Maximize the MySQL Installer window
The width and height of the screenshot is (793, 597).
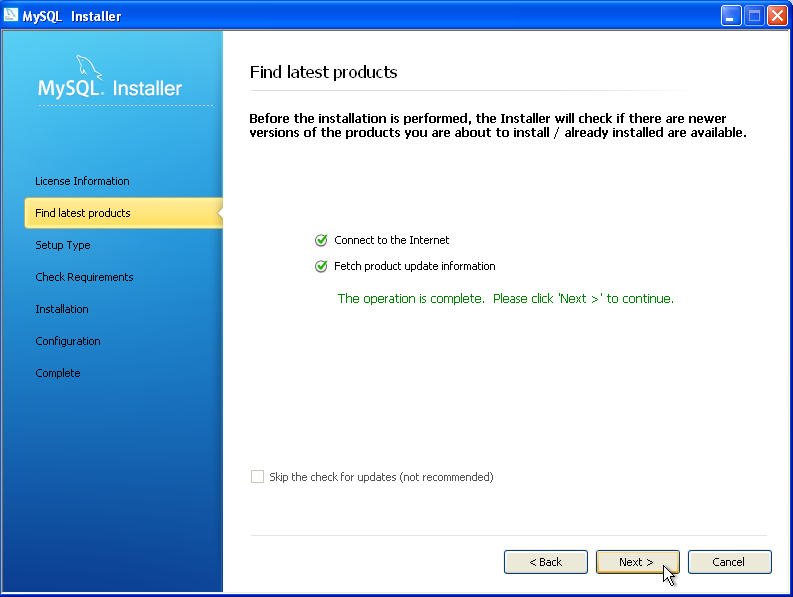coord(754,15)
